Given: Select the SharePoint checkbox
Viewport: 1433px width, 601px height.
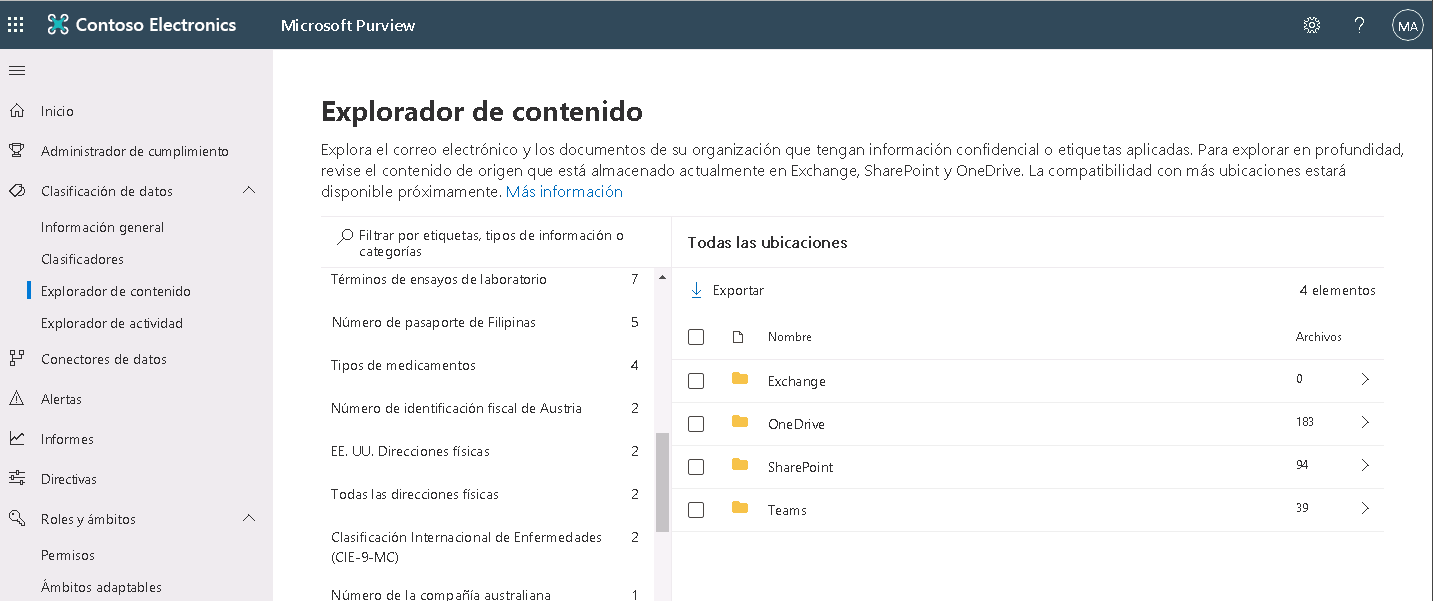Looking at the screenshot, I should [x=696, y=466].
